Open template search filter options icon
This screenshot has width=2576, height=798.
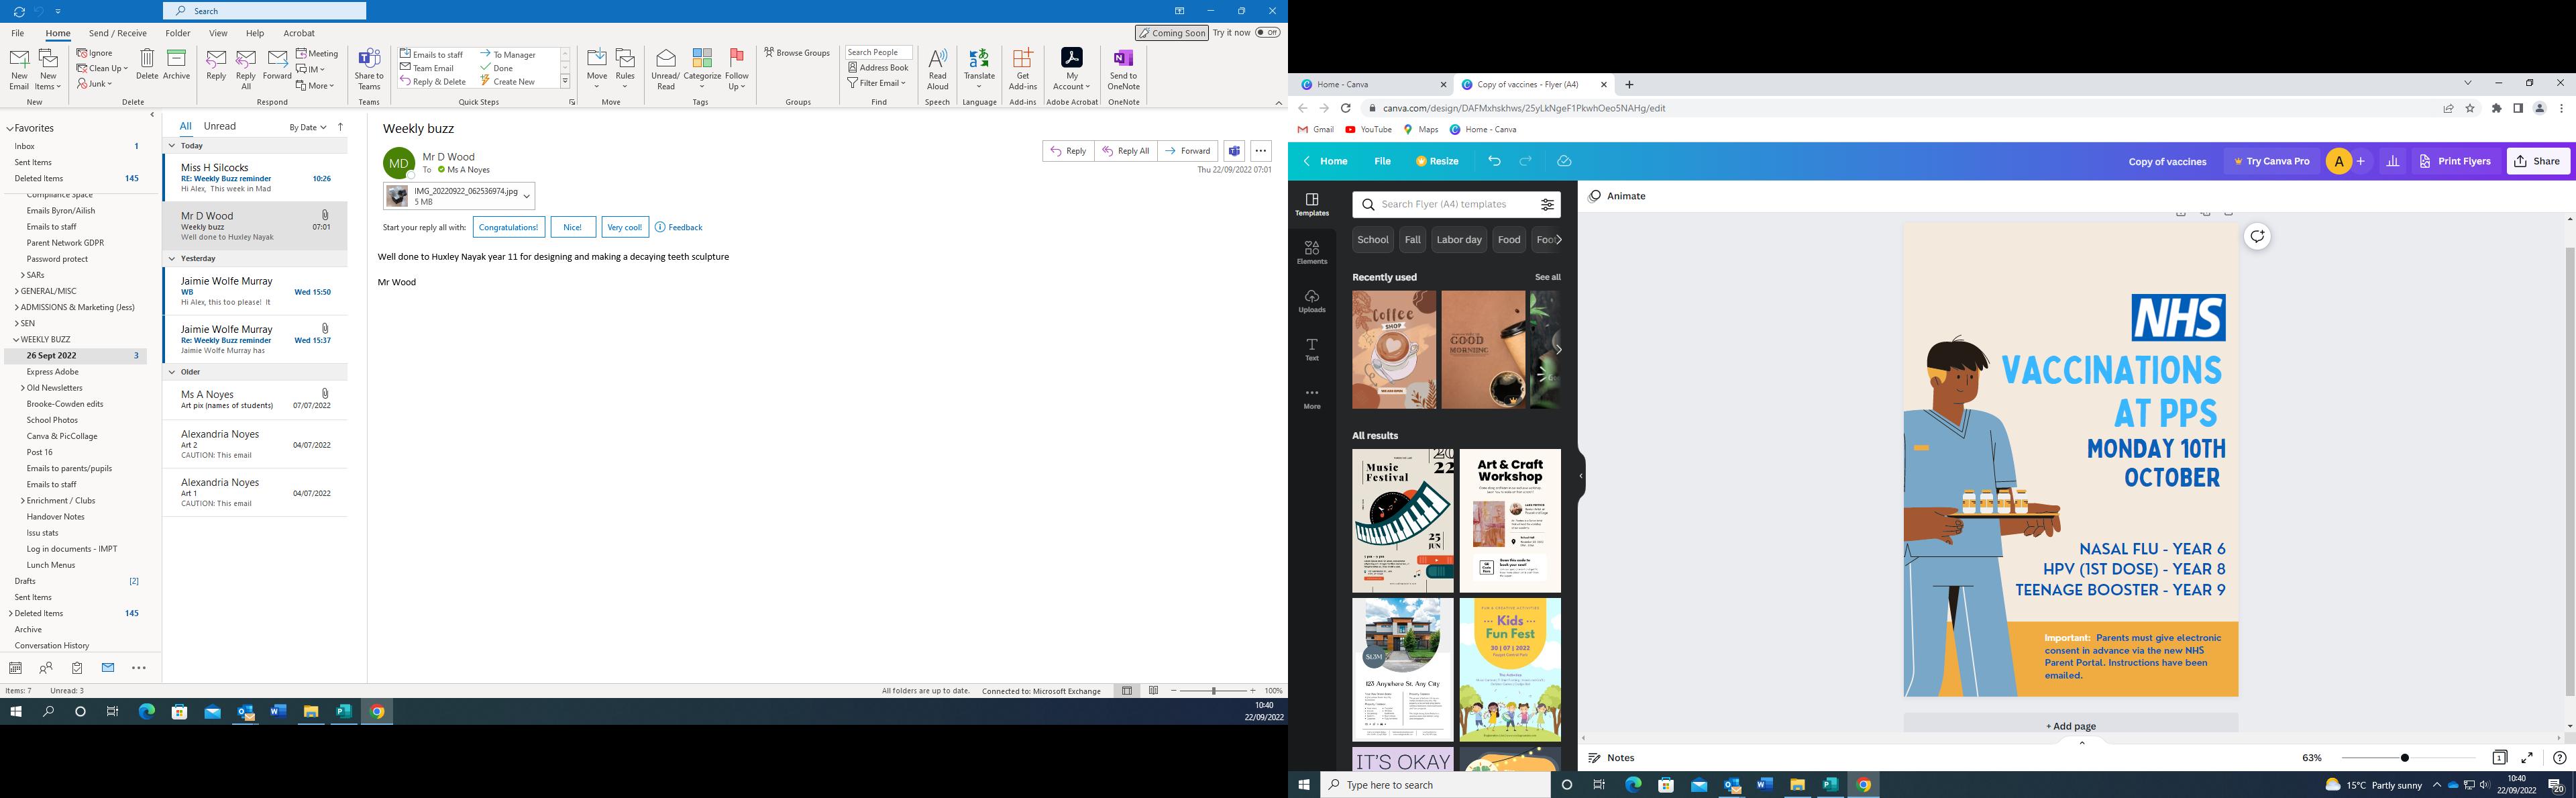click(x=1547, y=204)
